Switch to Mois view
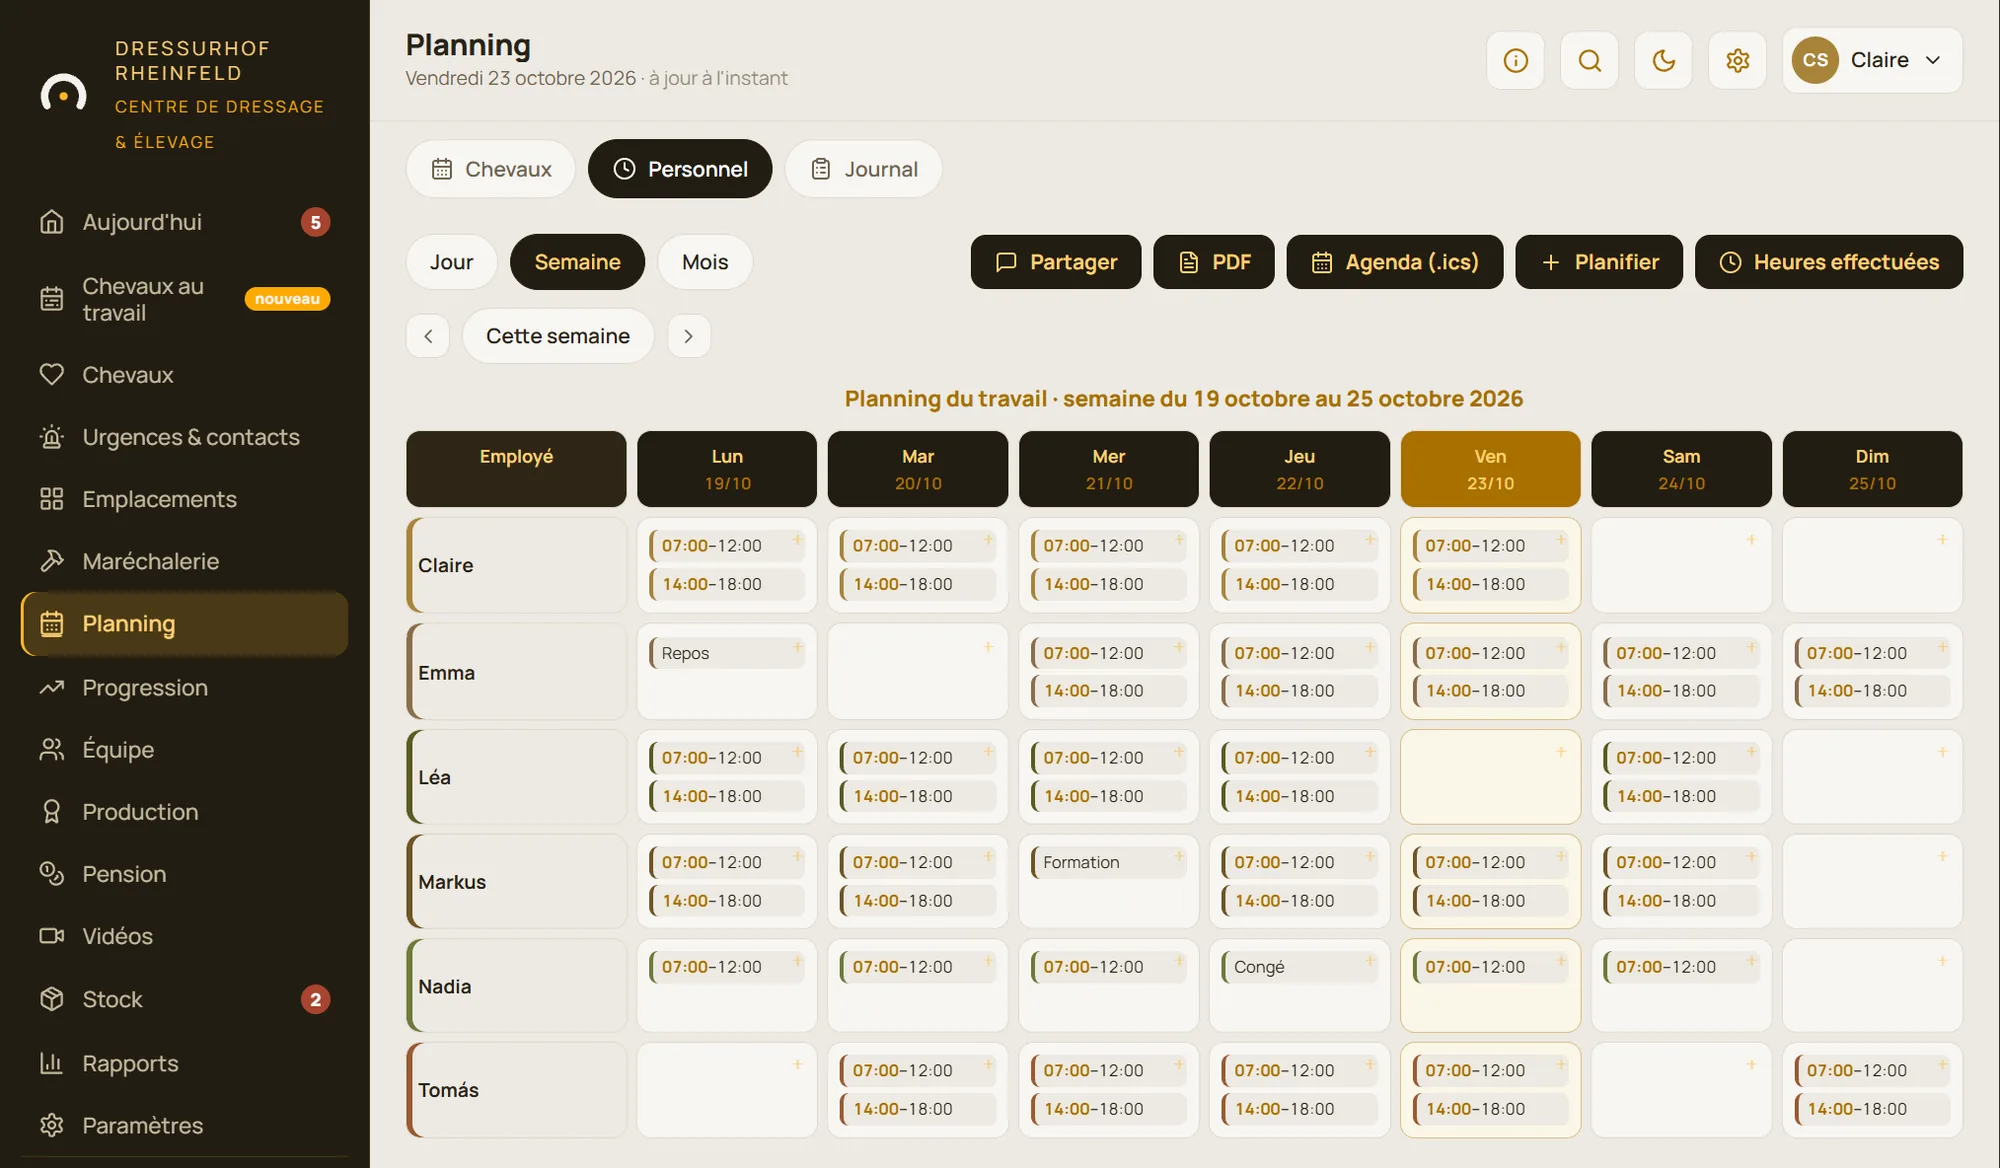This screenshot has height=1168, width=2000. pyautogui.click(x=705, y=262)
